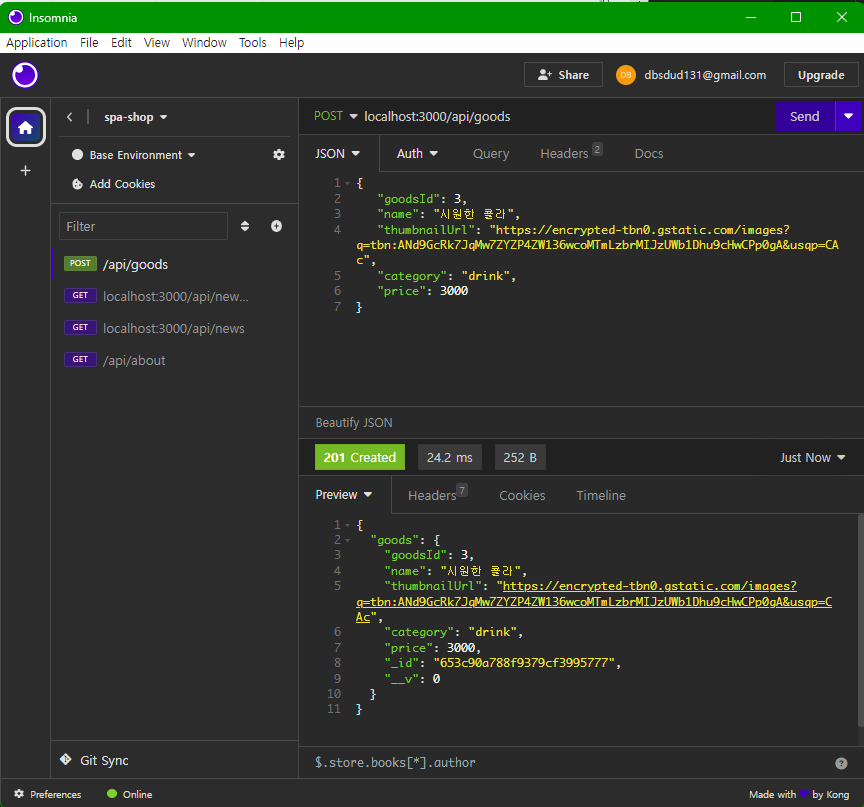The width and height of the screenshot is (864, 807).
Task: Open the View menu
Action: pos(156,42)
